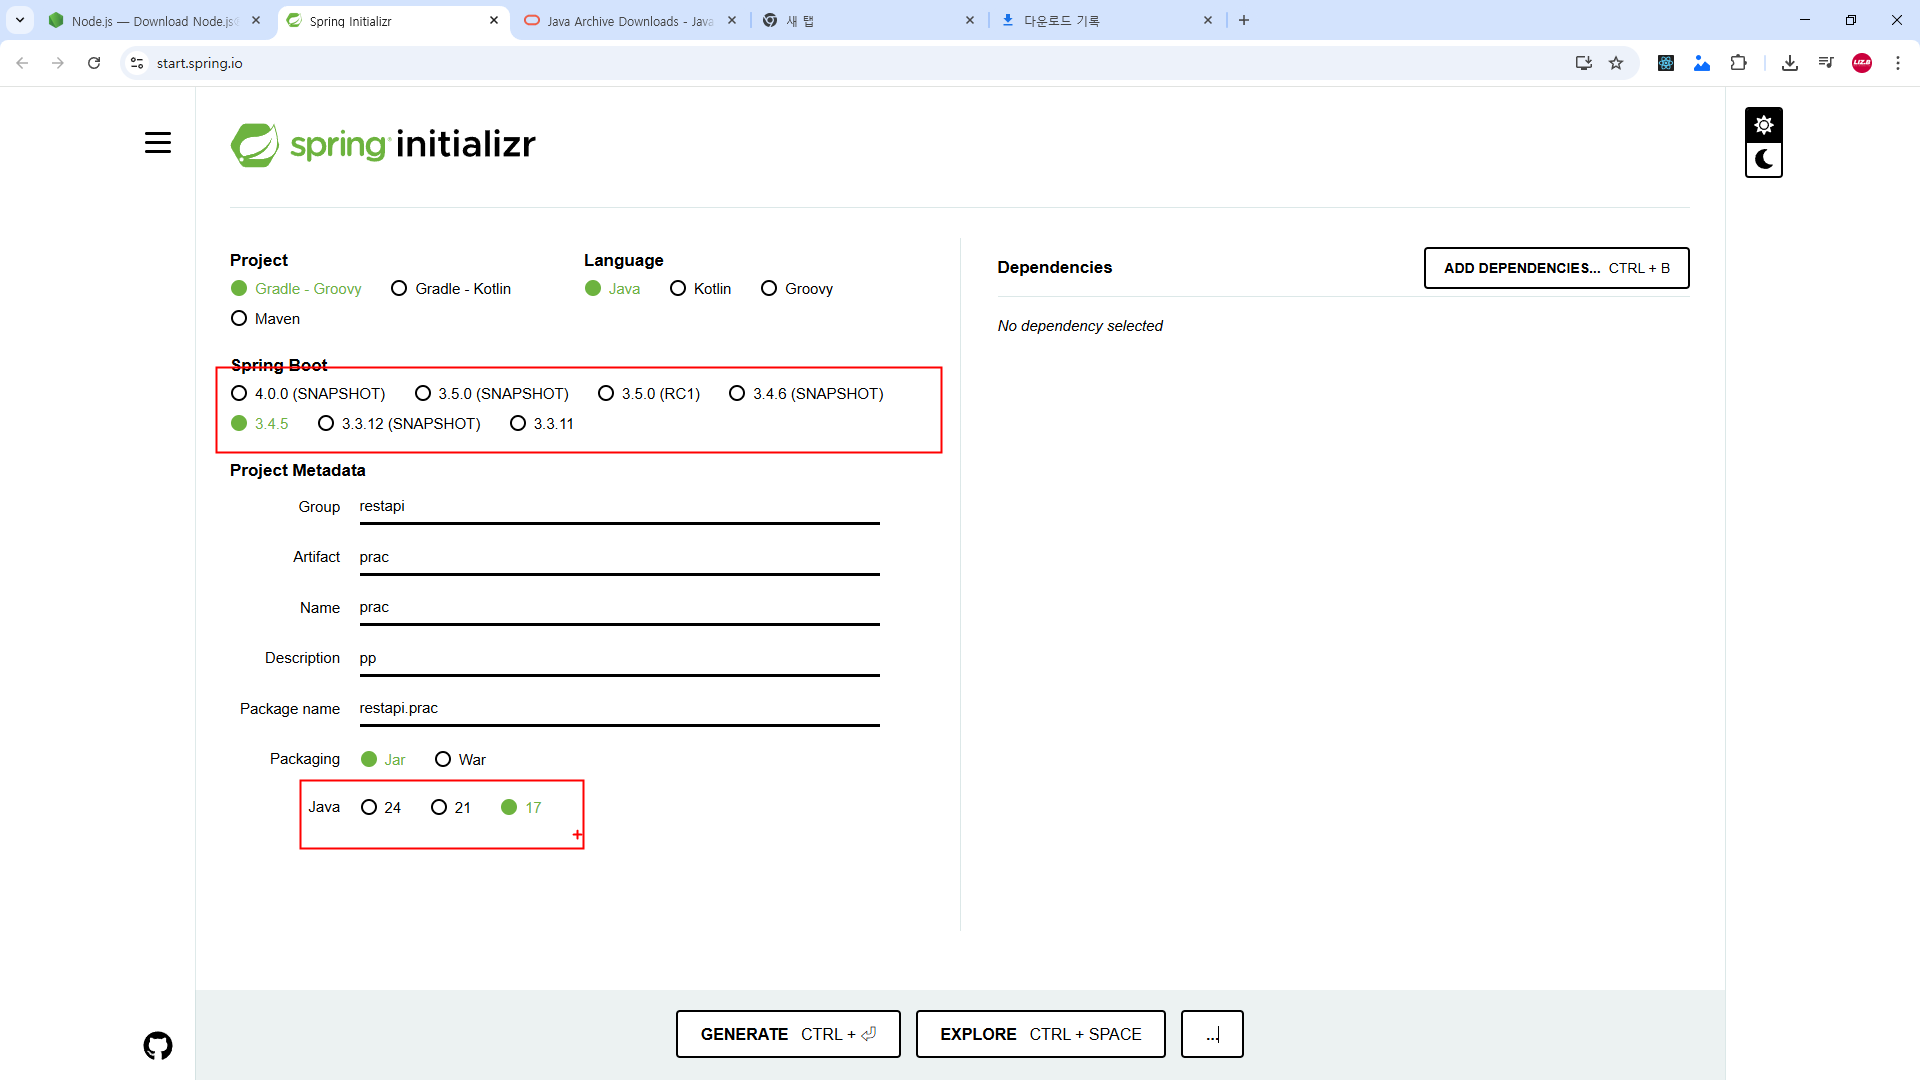Choose Groovy as the language
Image resolution: width=1920 pixels, height=1080 pixels.
tap(797, 289)
